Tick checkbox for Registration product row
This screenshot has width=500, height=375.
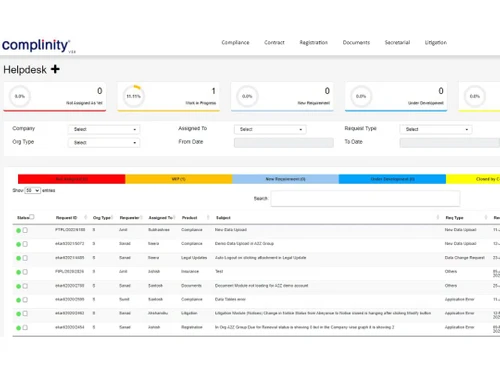point(25,328)
